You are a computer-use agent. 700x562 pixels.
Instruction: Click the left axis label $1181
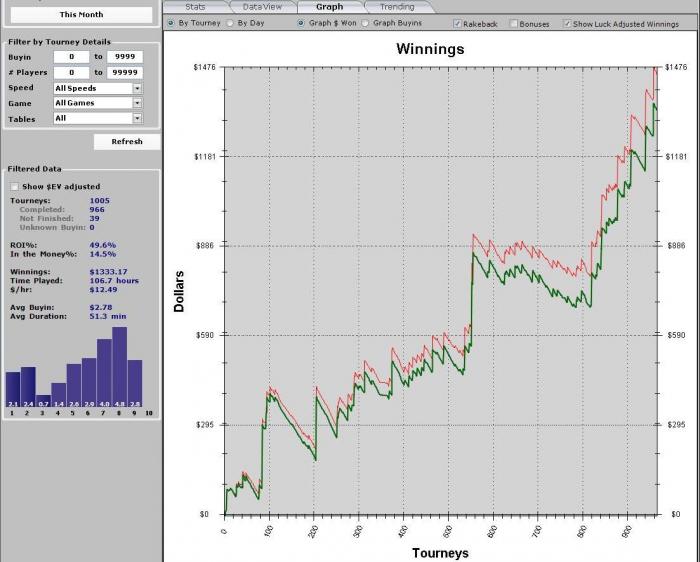tap(204, 157)
